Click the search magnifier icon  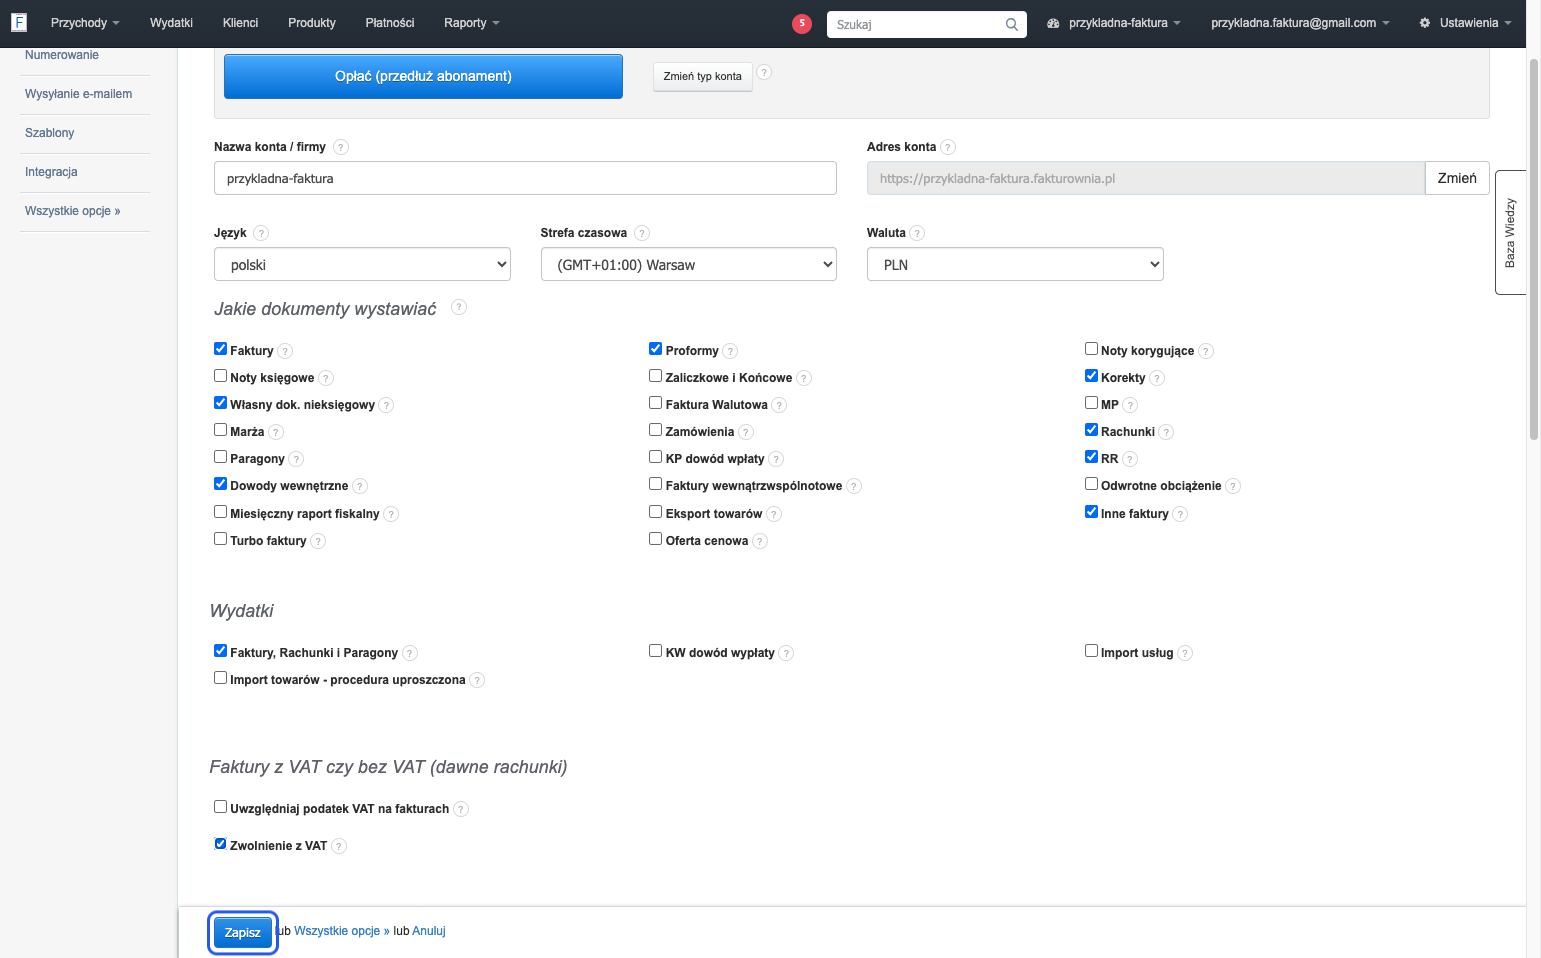click(1012, 24)
